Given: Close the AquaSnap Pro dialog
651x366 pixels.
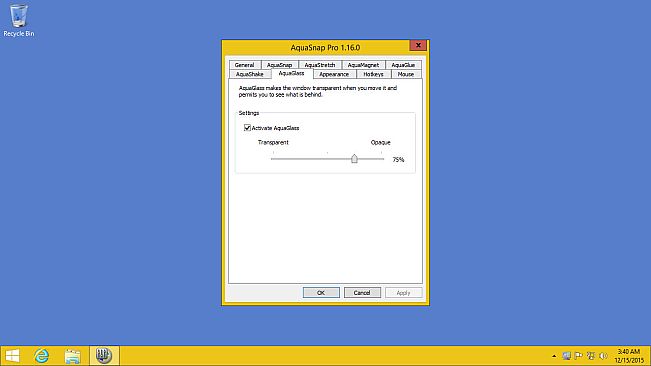Looking at the screenshot, I should [x=418, y=45].
